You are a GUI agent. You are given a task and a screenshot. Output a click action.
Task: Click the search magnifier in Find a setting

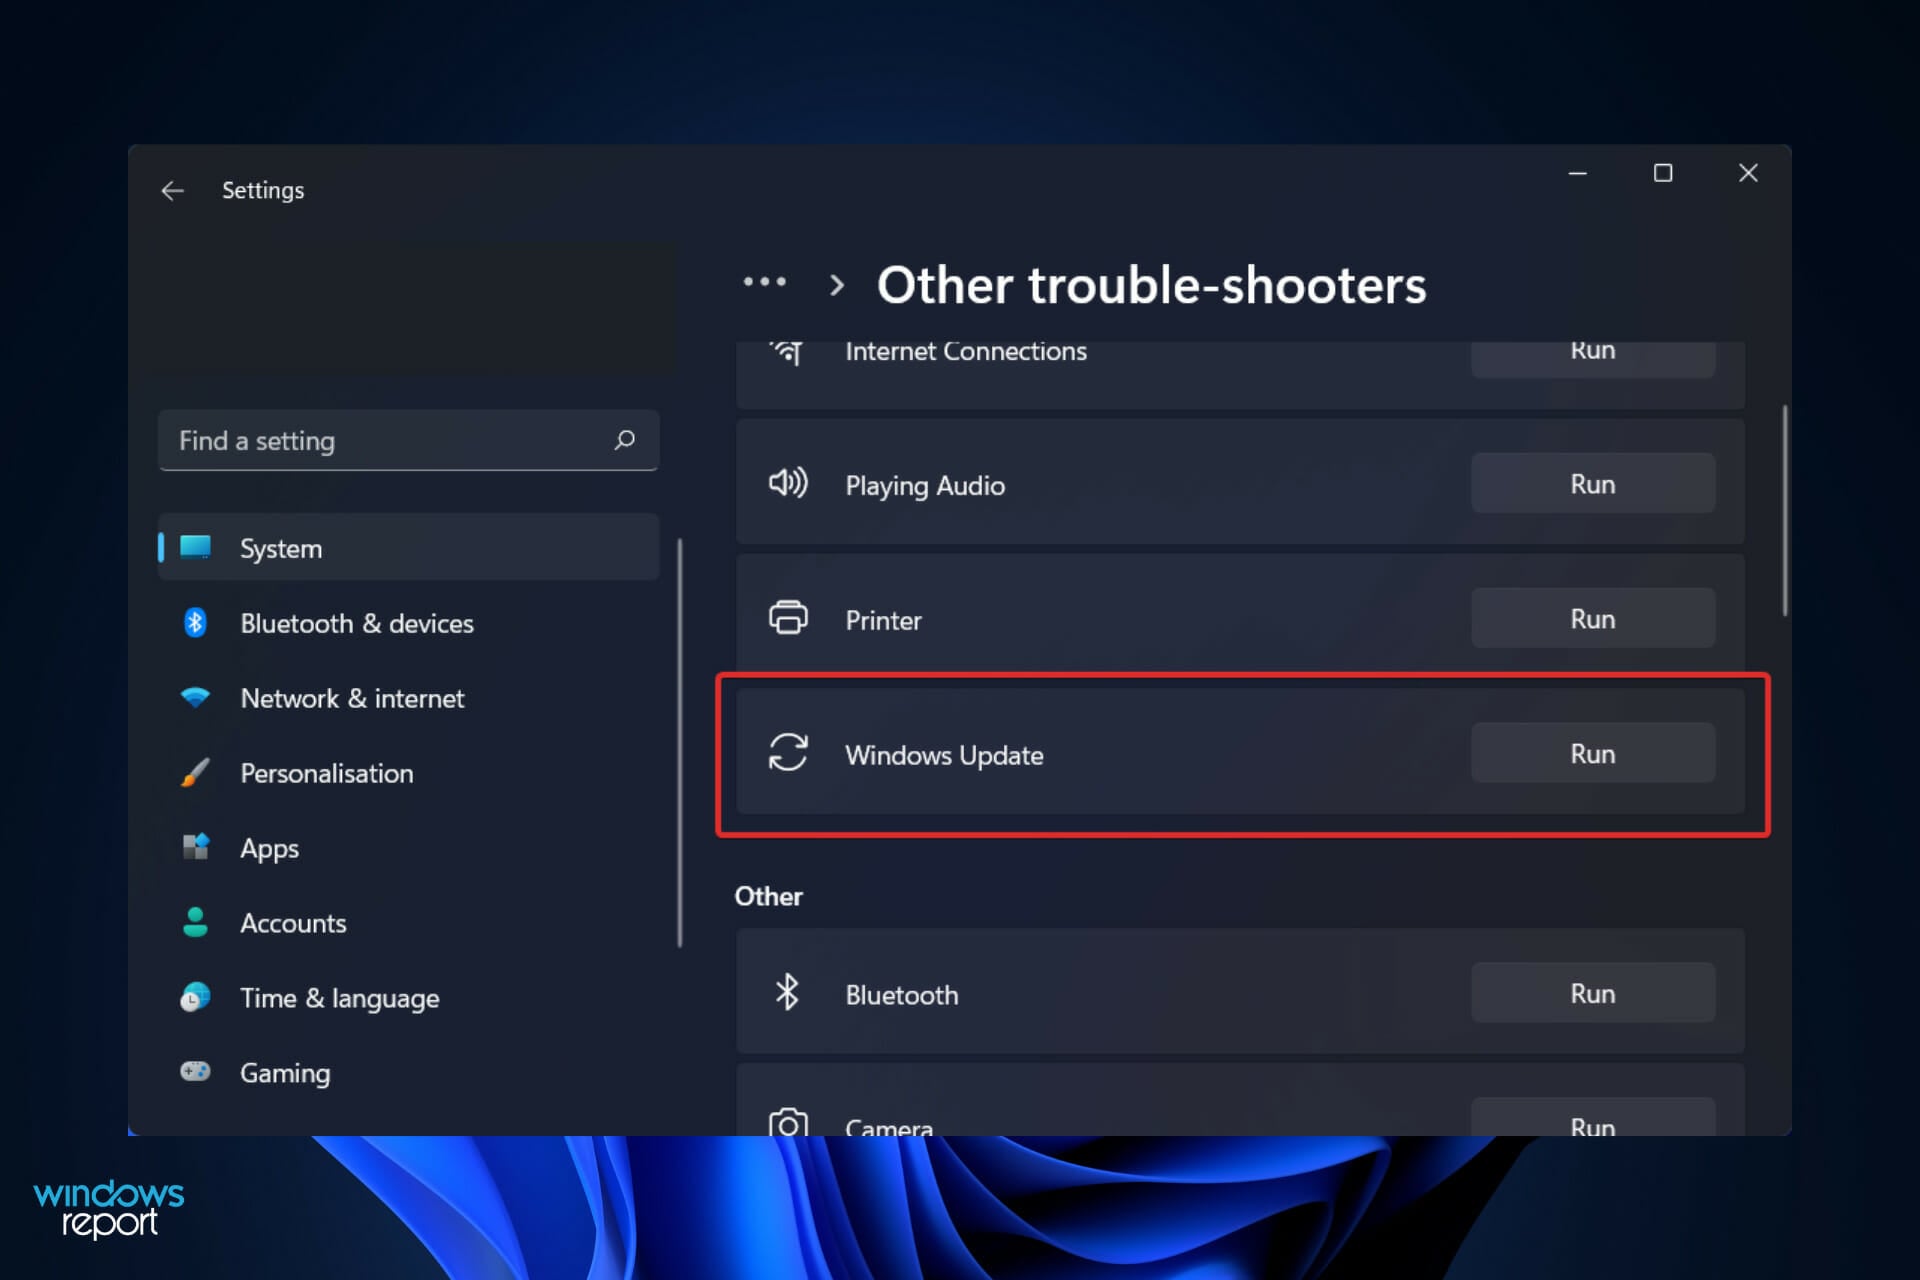click(624, 440)
